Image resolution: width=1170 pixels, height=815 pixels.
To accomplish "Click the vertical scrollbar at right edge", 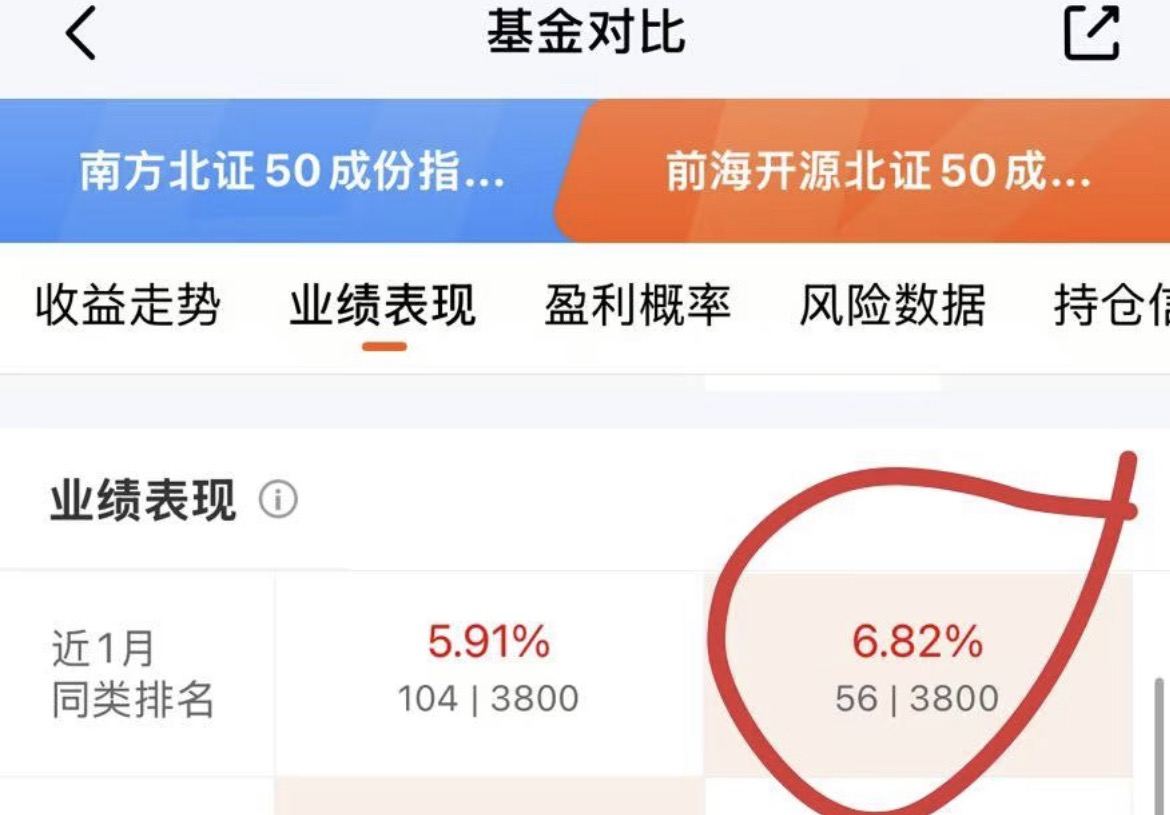I will point(1159,746).
